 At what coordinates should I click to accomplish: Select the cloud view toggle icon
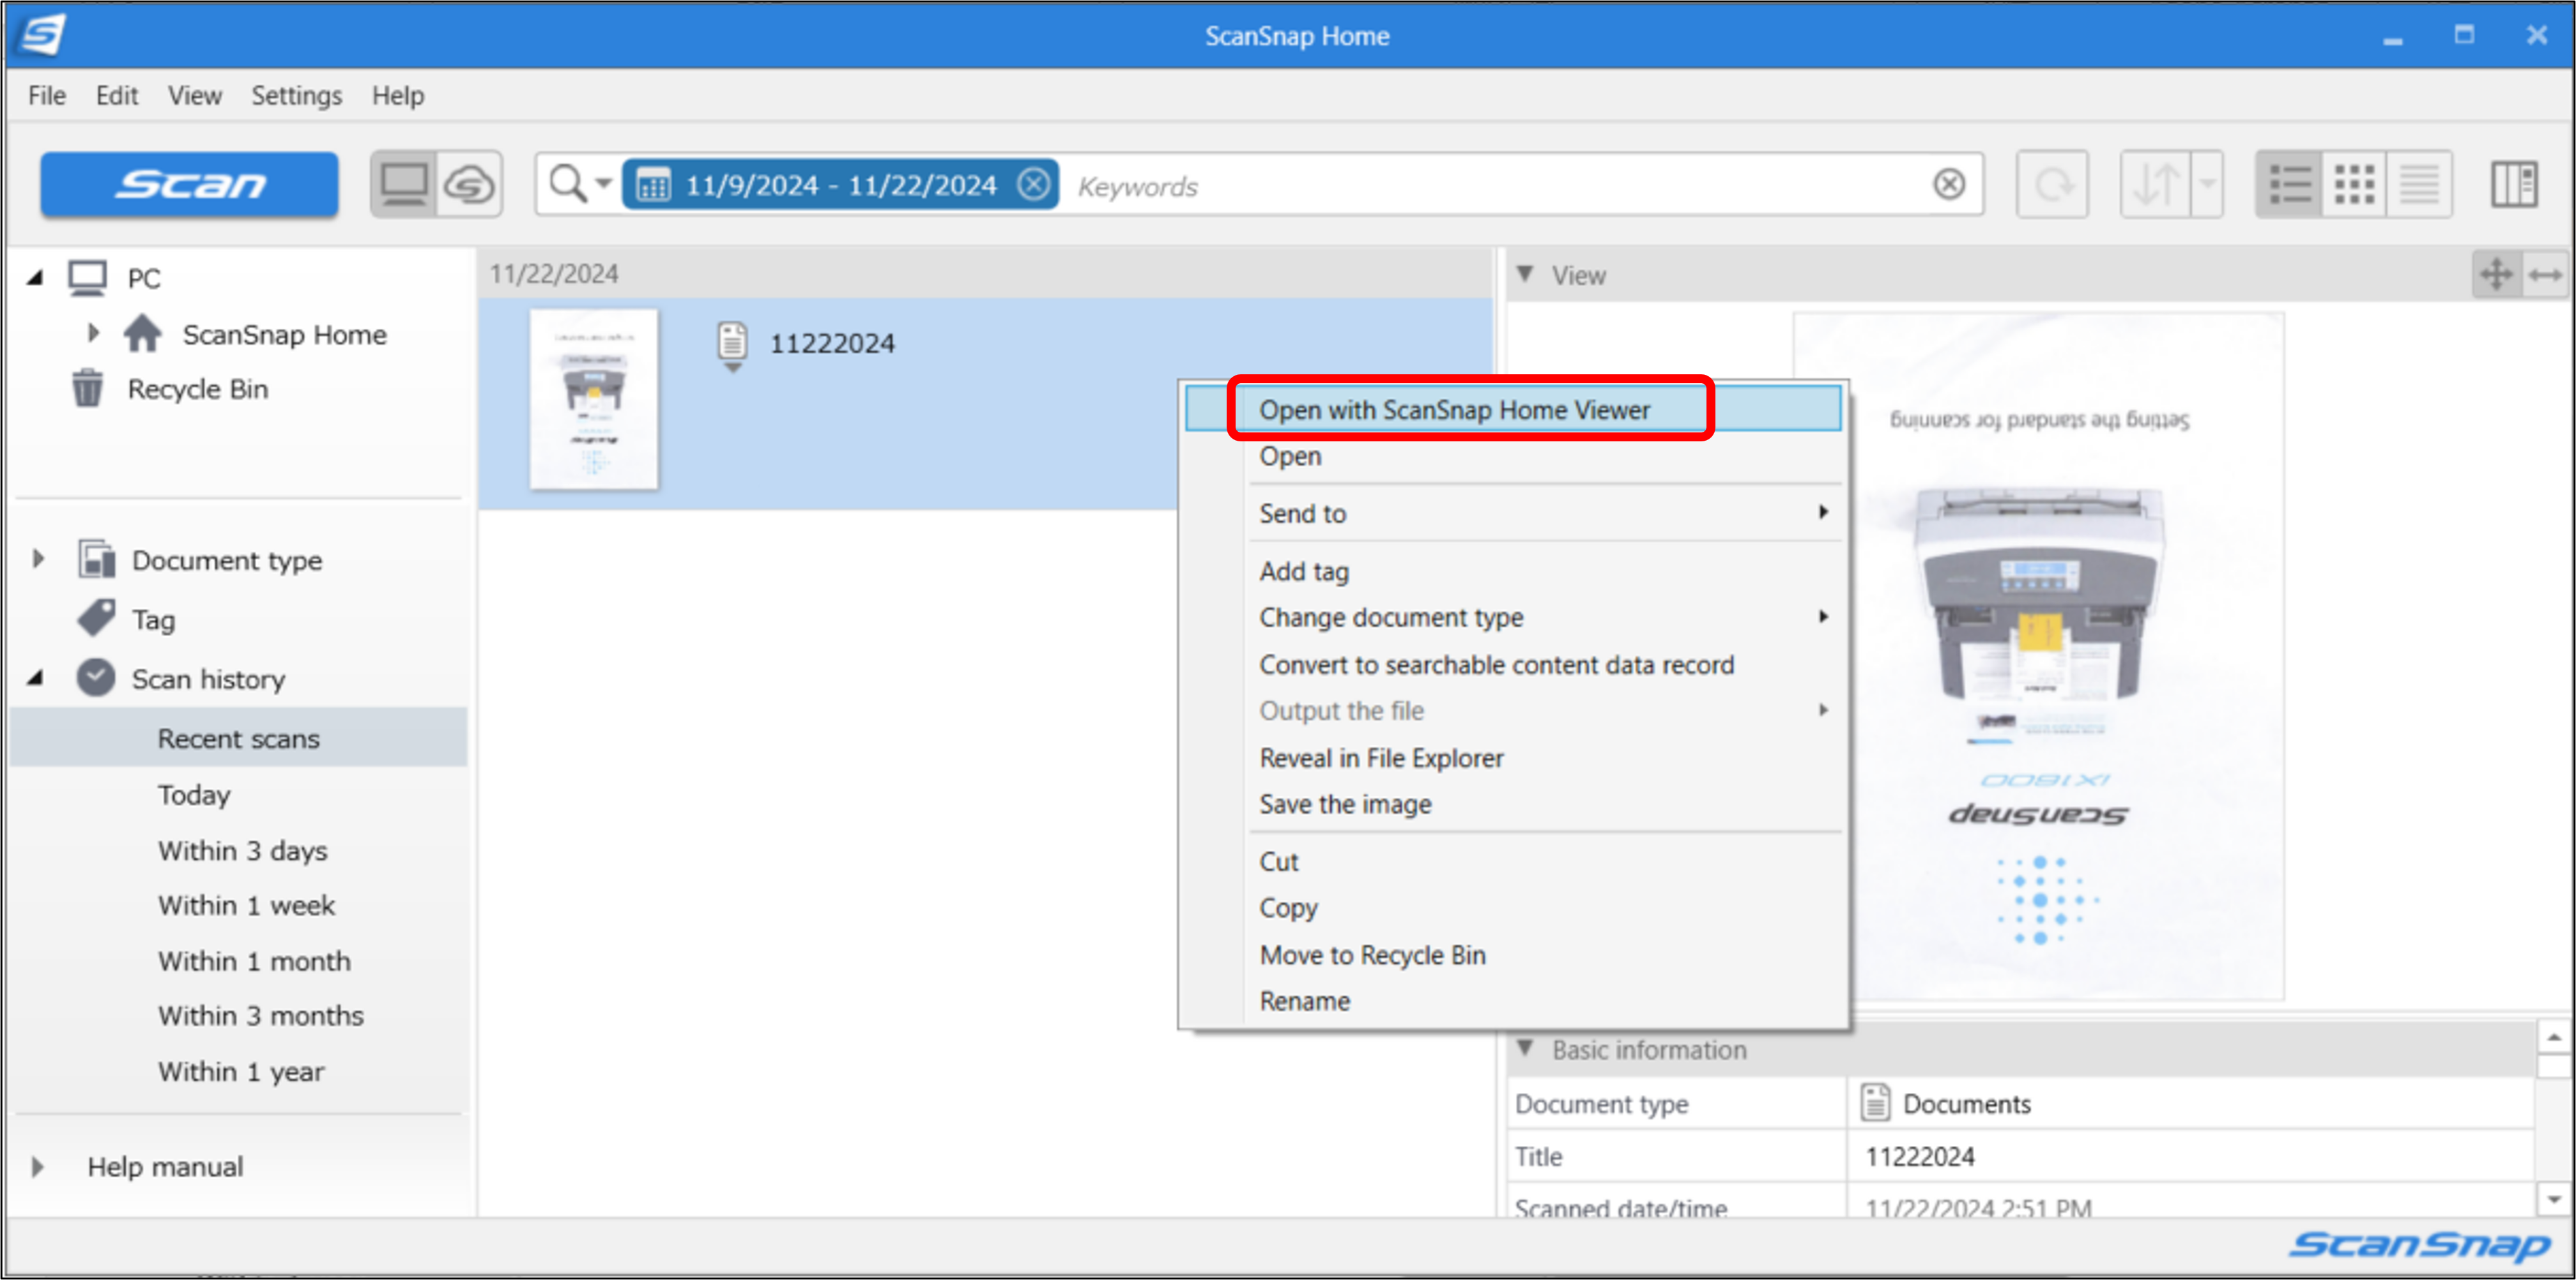tap(469, 184)
